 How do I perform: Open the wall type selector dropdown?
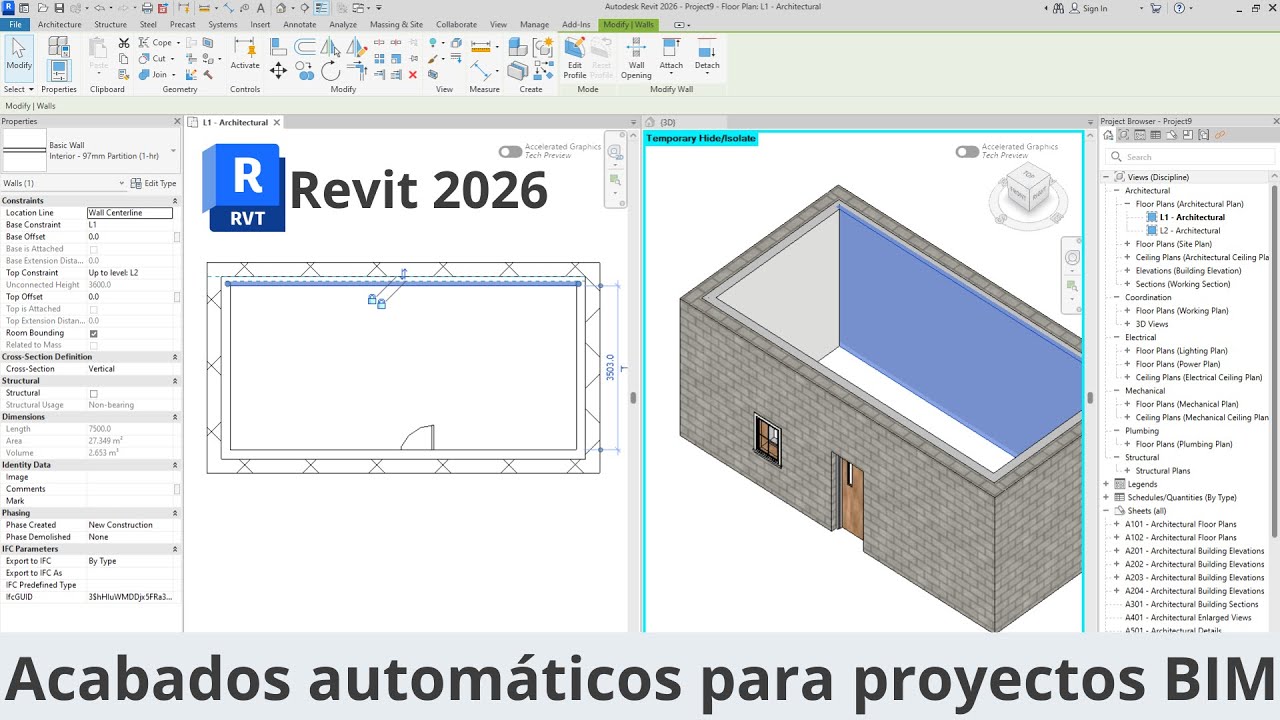click(x=174, y=151)
